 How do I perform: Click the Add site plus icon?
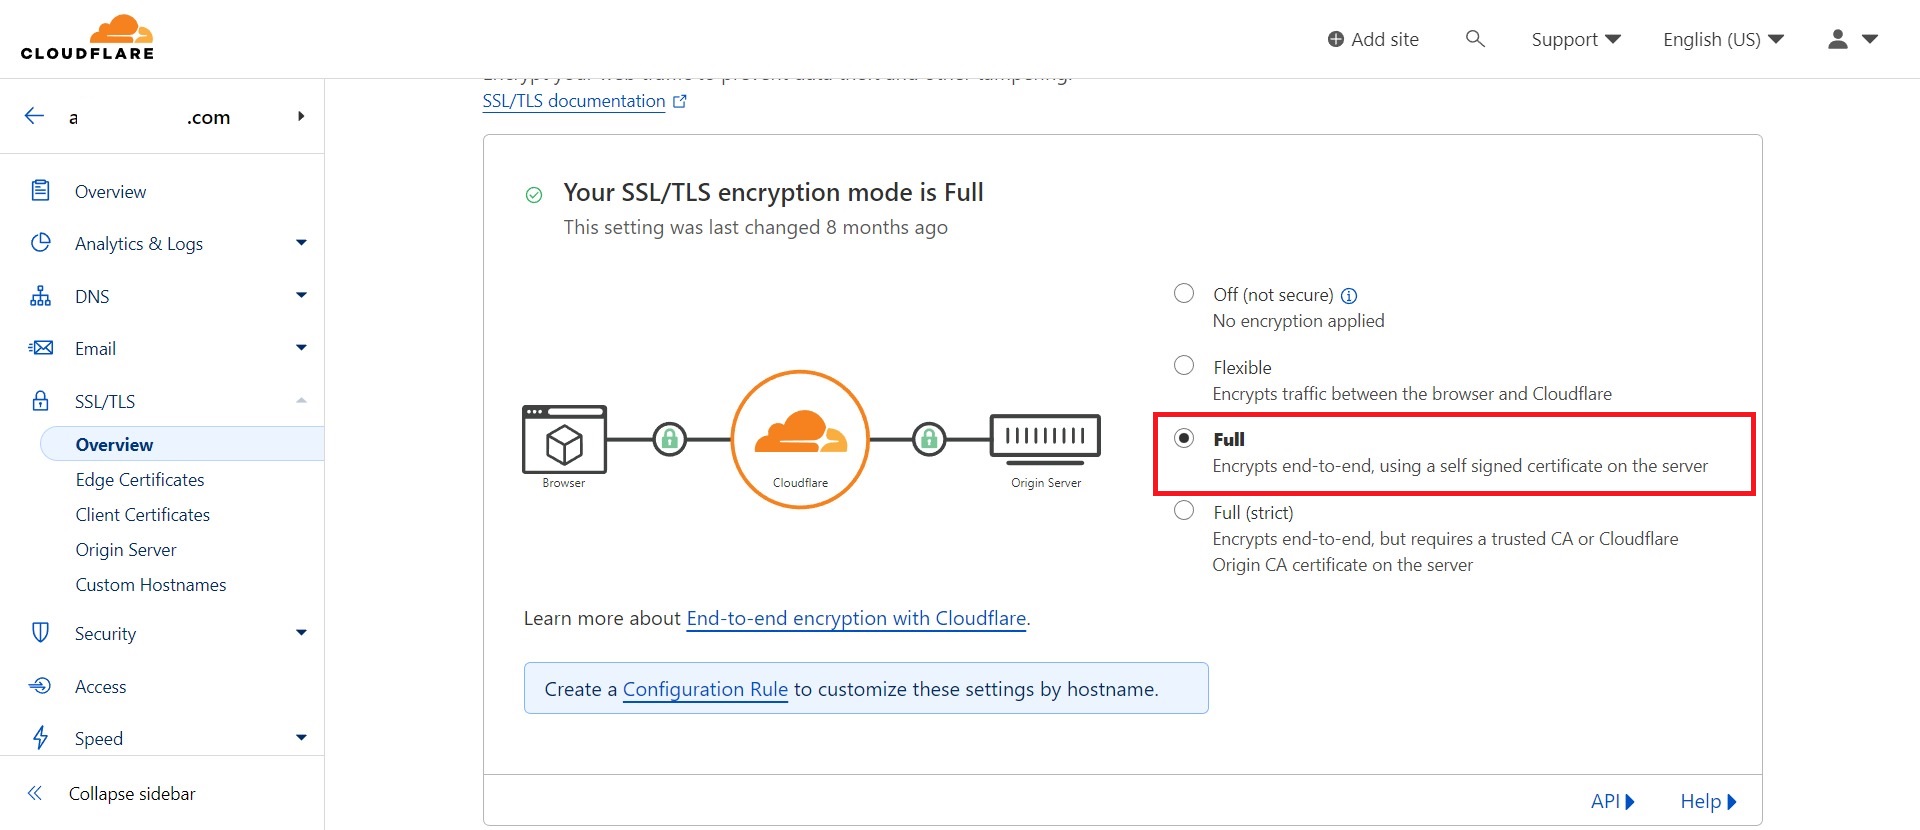[1335, 39]
